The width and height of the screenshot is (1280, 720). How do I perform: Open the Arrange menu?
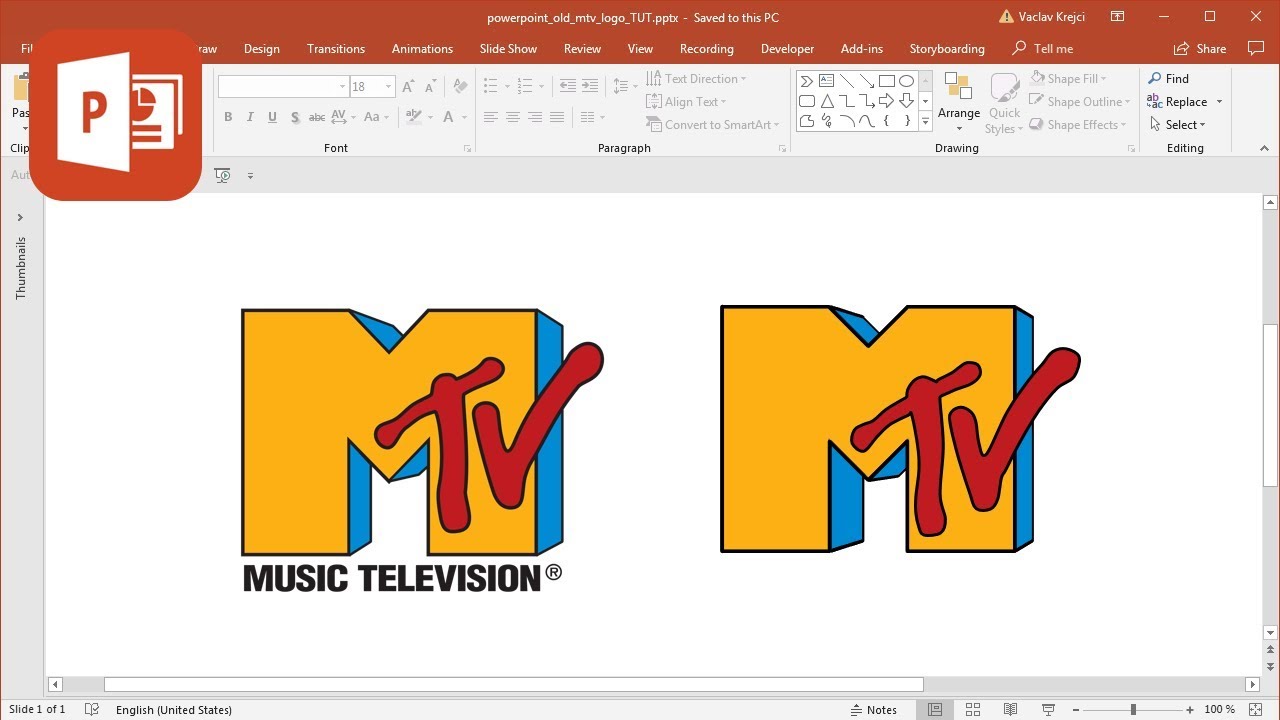[959, 103]
